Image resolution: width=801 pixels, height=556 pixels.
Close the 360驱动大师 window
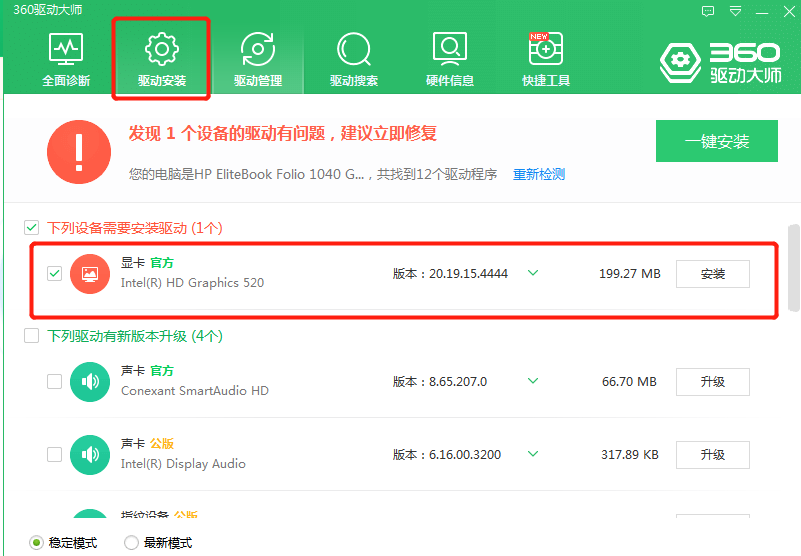pyautogui.click(x=789, y=11)
